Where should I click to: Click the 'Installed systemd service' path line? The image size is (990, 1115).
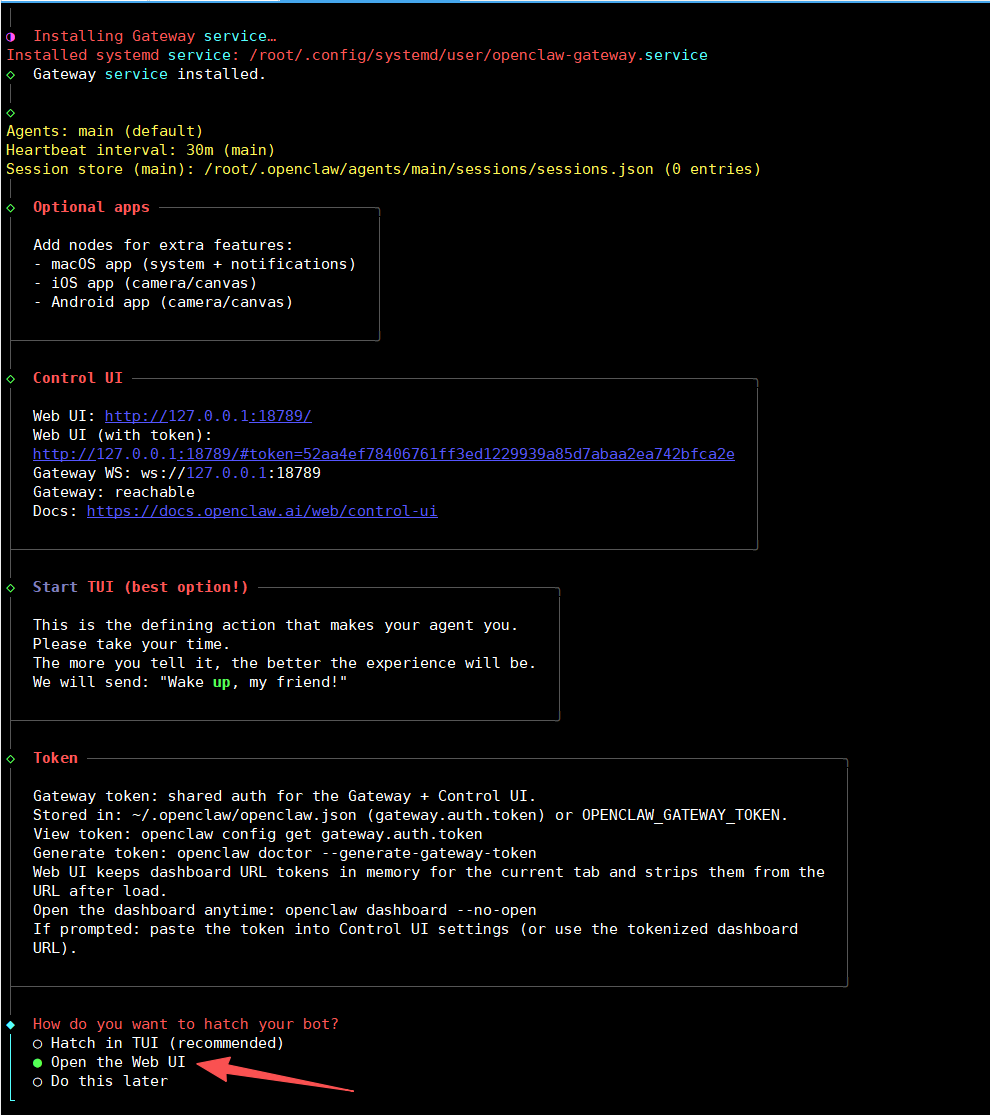tap(357, 55)
